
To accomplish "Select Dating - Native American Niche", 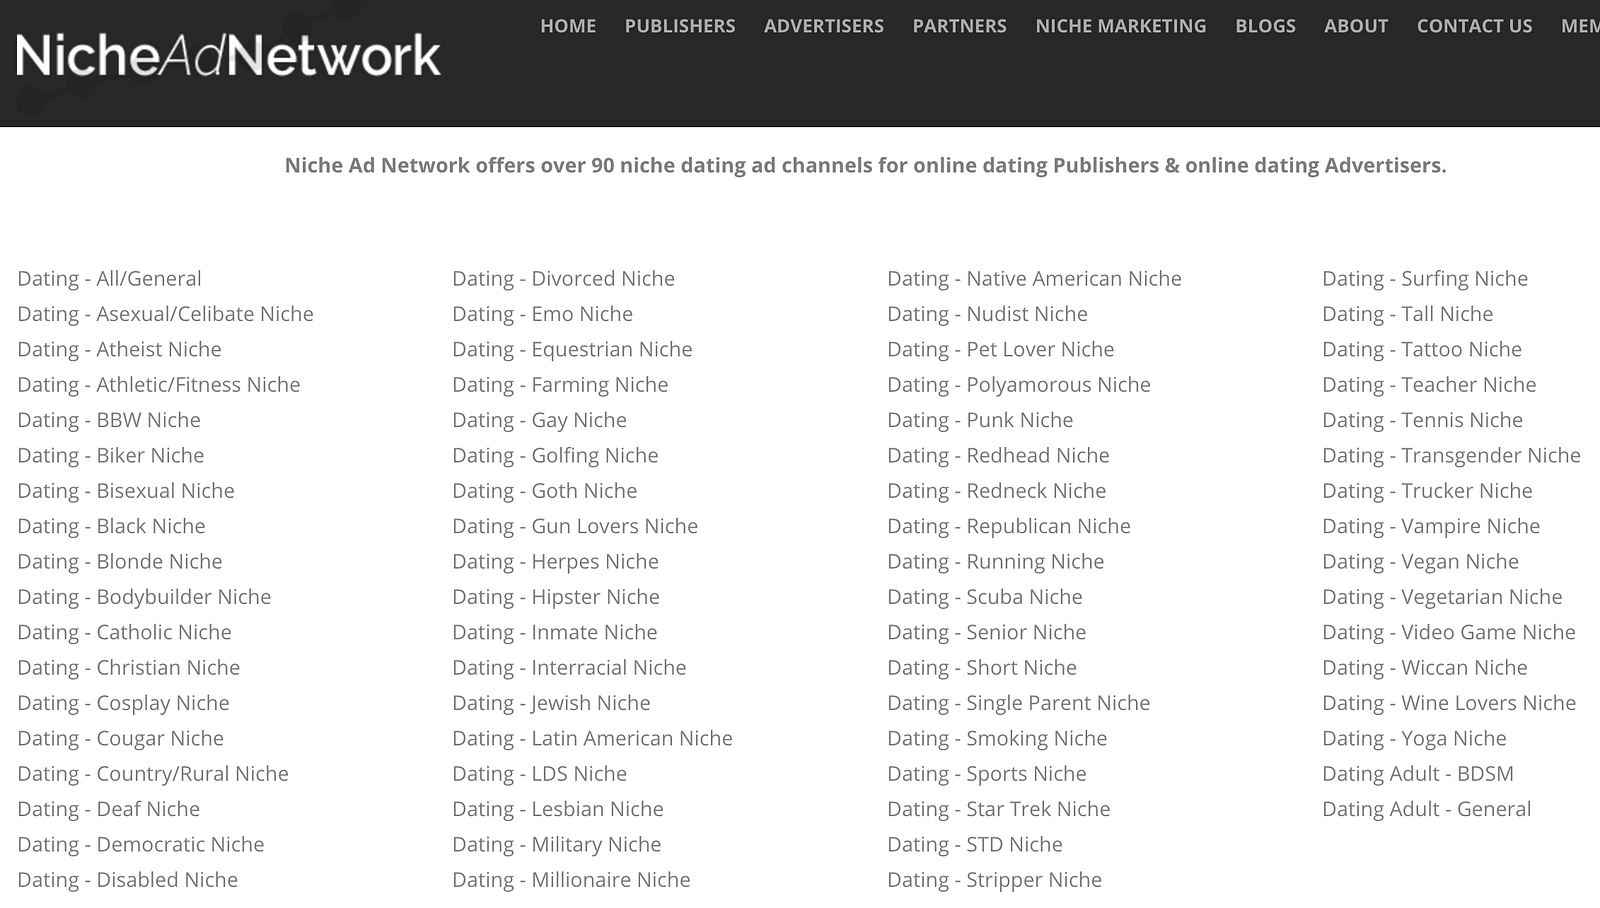I will point(1034,279).
